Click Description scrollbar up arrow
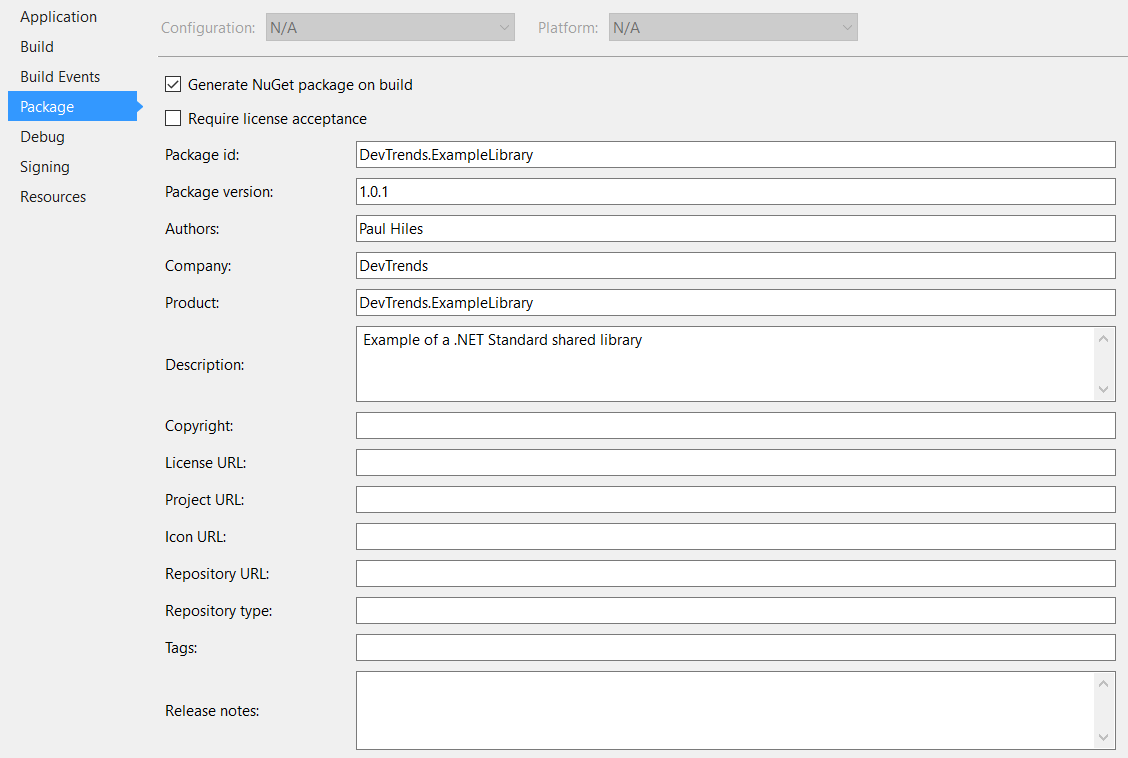The height and width of the screenshot is (758, 1128). coord(1104,339)
